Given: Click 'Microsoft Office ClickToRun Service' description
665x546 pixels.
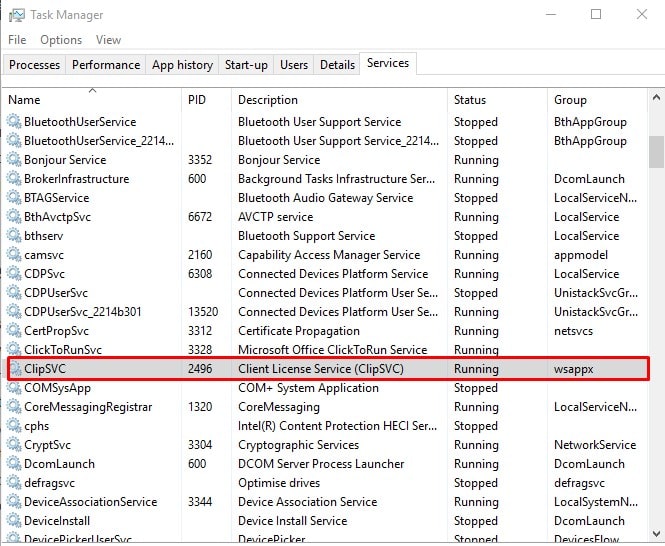Looking at the screenshot, I should tap(332, 350).
